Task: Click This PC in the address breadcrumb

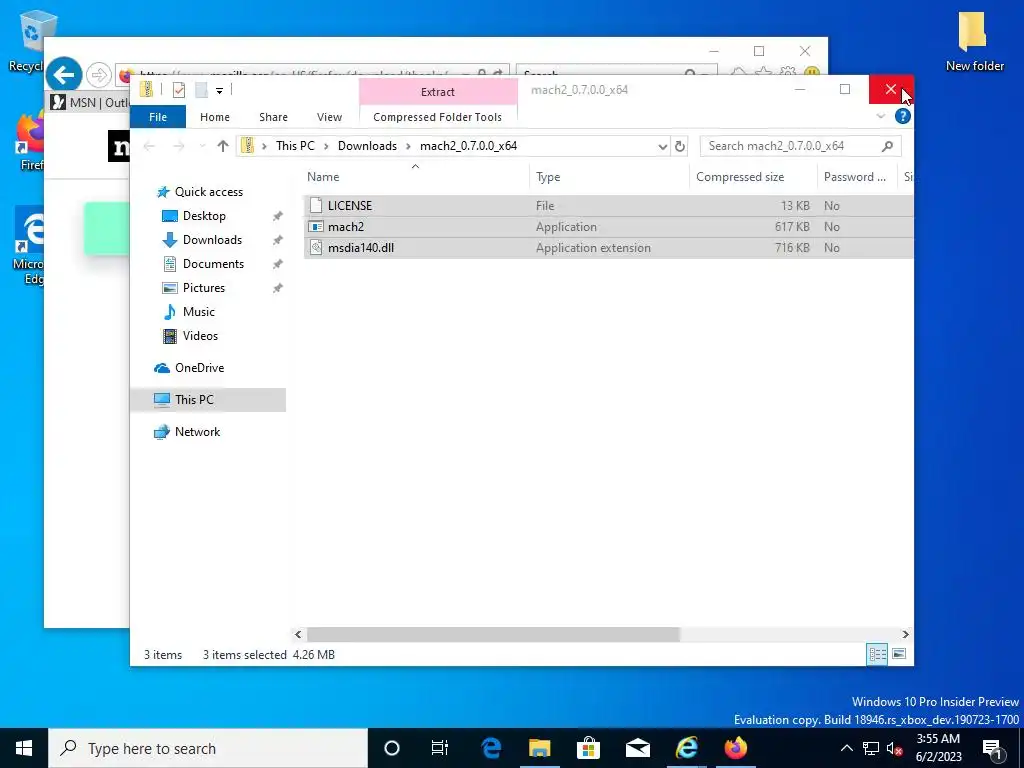Action: pos(295,146)
